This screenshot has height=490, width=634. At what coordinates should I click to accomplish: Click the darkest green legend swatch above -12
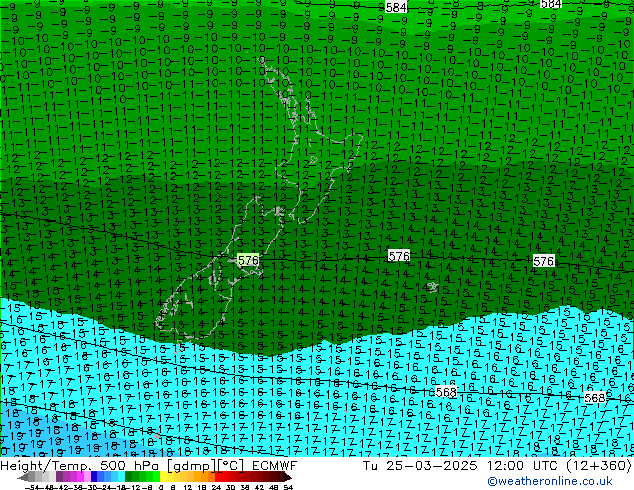coord(128,476)
